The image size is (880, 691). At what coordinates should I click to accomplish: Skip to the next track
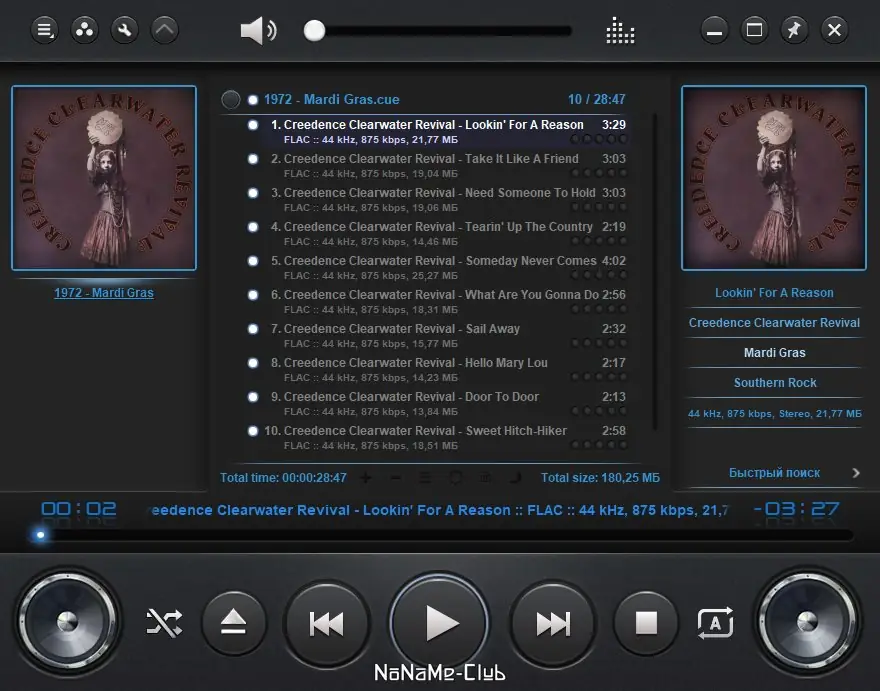click(x=553, y=623)
